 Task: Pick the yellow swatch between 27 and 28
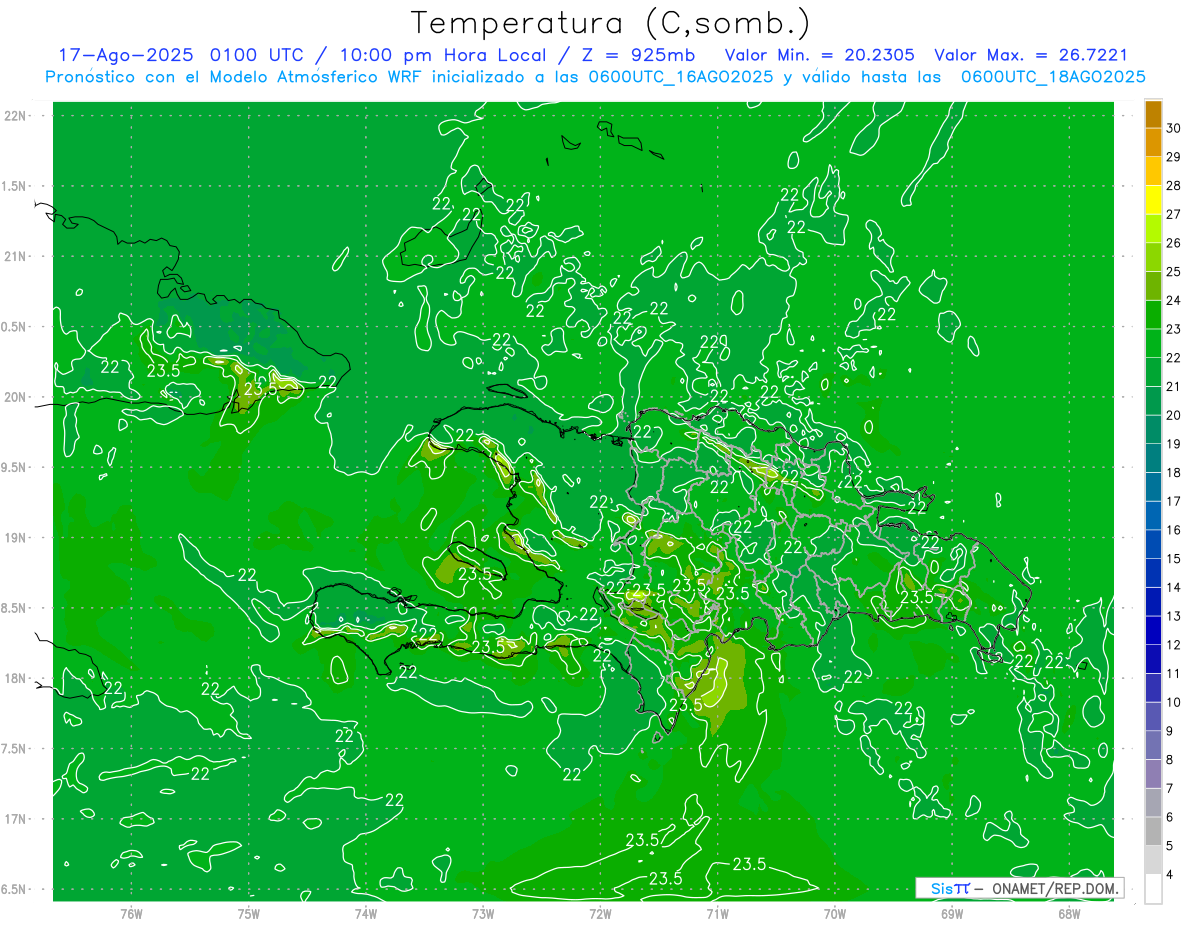1153,200
